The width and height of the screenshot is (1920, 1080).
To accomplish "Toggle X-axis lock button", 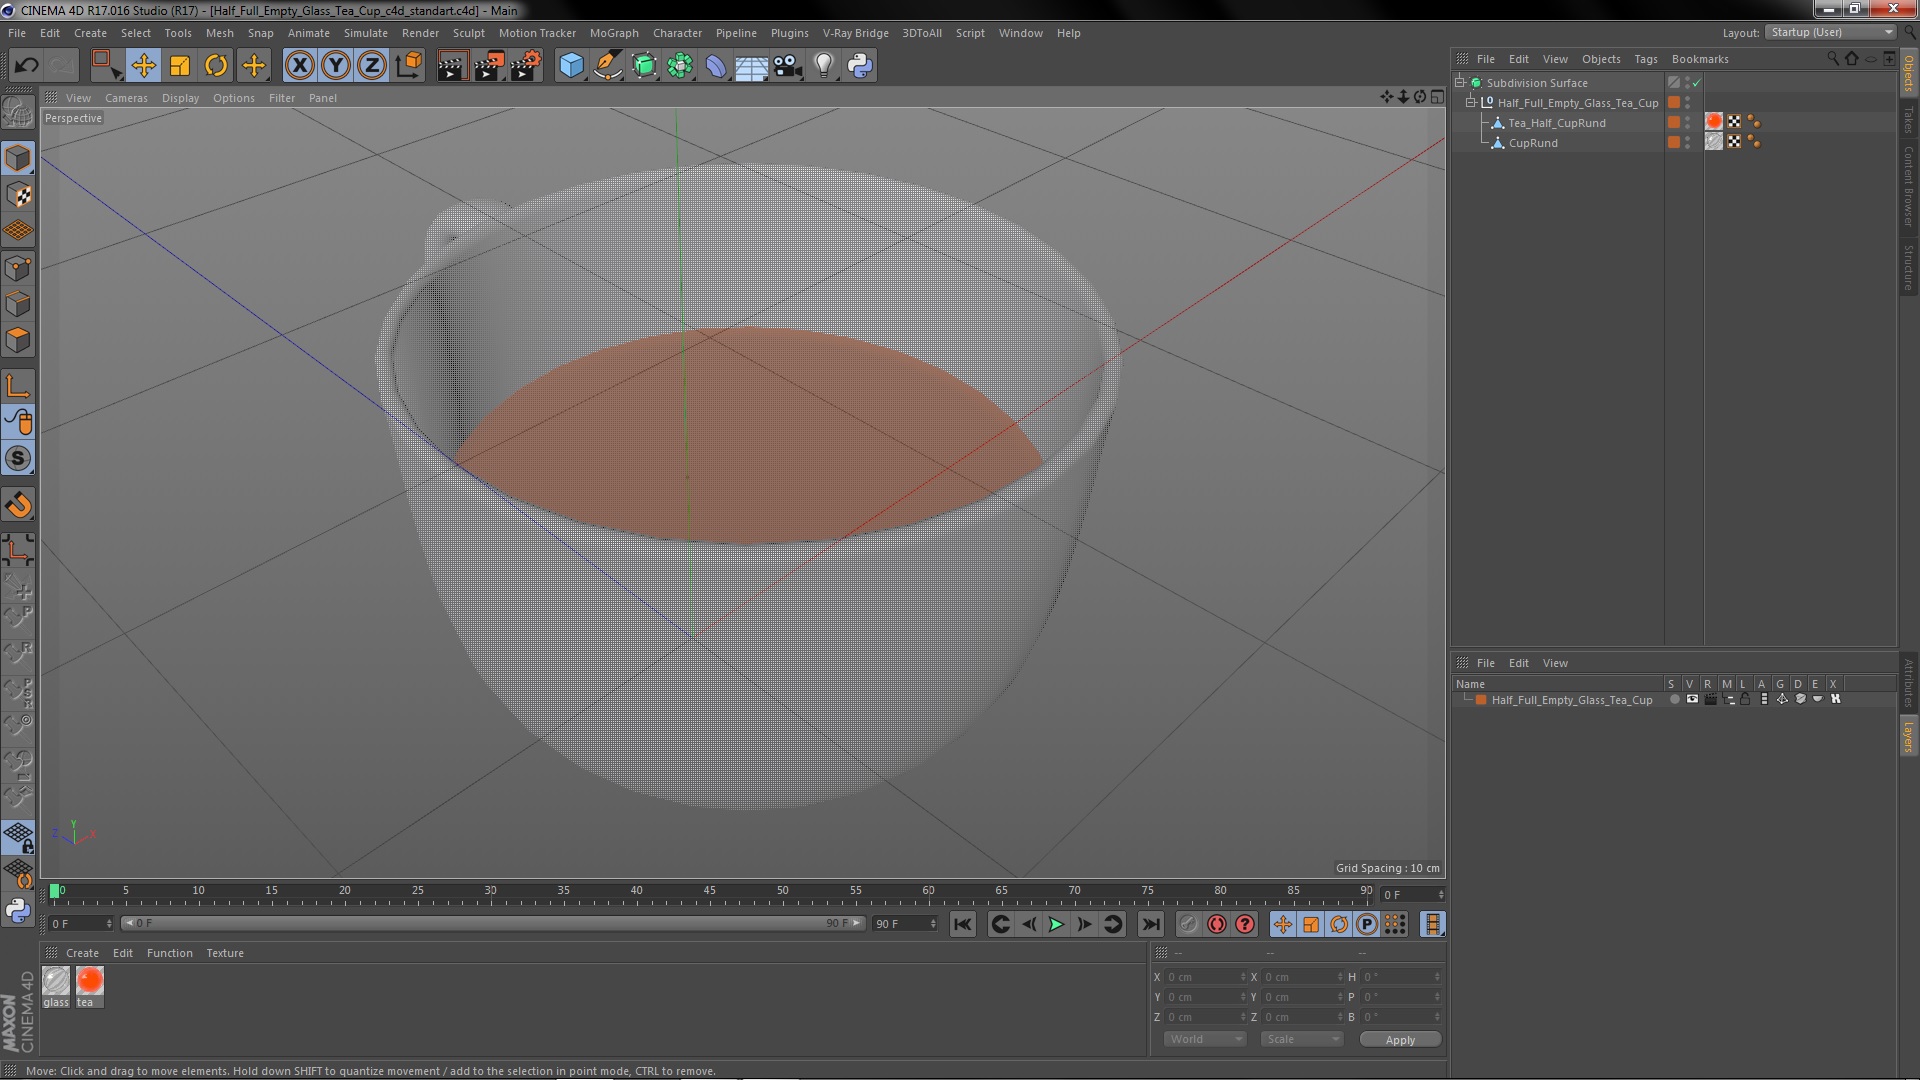I will 299,66.
